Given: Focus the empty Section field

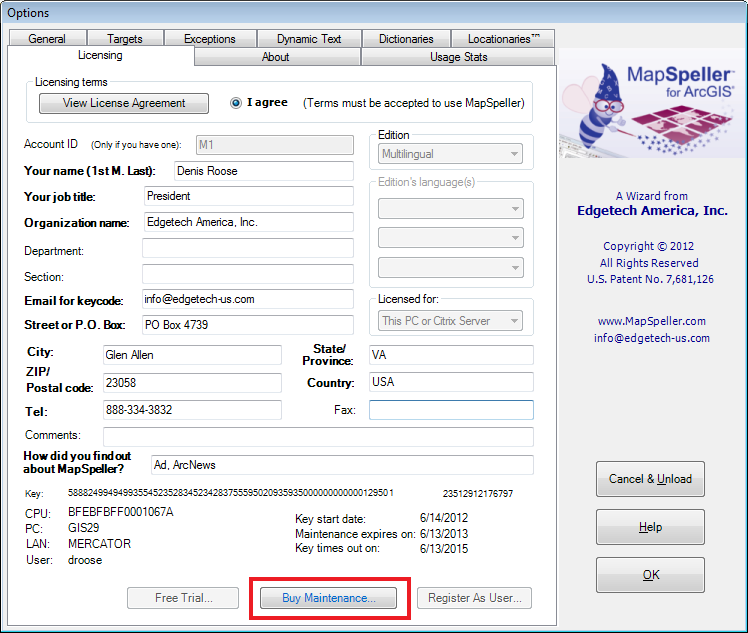Looking at the screenshot, I should 248,274.
